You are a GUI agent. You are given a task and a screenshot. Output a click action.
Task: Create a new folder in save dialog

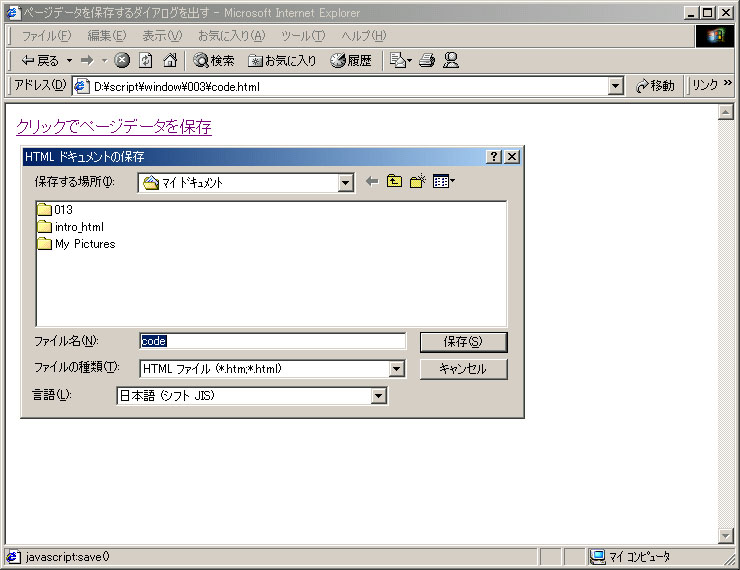click(x=418, y=182)
